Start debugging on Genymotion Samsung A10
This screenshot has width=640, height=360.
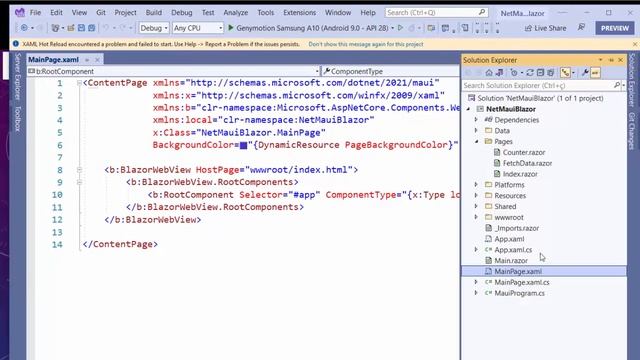point(308,28)
